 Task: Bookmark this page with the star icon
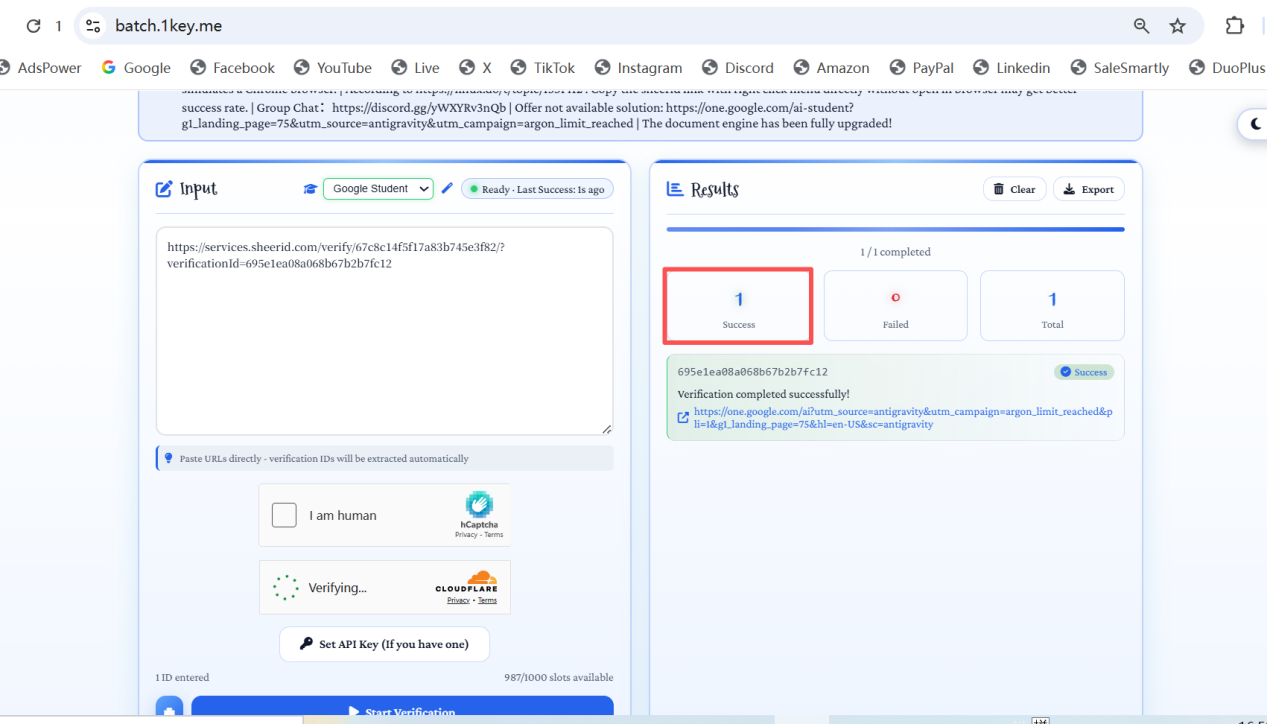point(1178,26)
